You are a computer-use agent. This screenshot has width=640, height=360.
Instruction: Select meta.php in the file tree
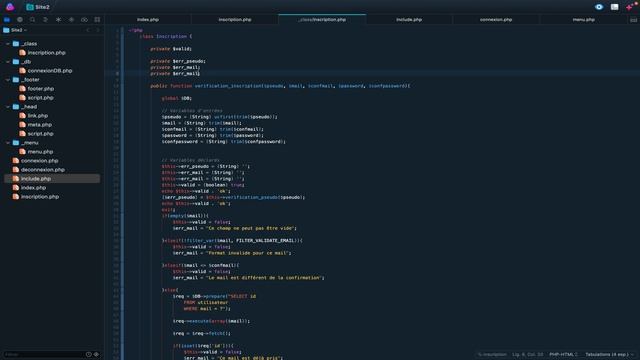pos(39,124)
